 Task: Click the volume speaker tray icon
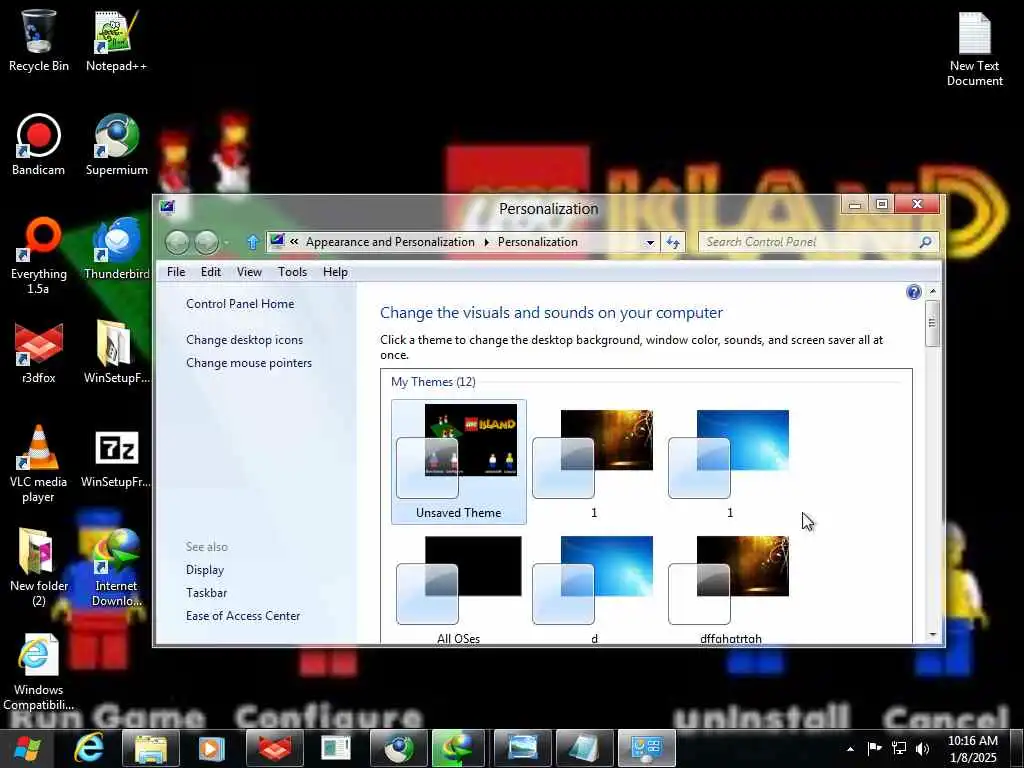pos(922,748)
